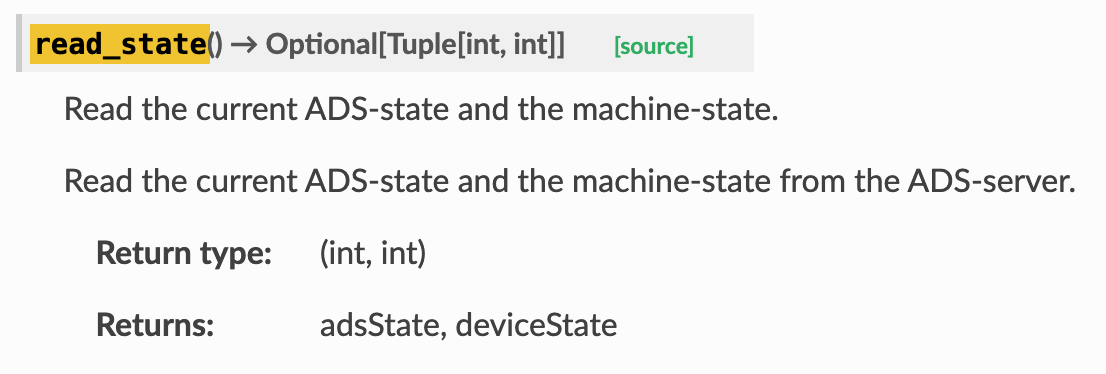Click the 'Returns:' field label
Viewport: 1106px width, 374px height.
[x=155, y=325]
